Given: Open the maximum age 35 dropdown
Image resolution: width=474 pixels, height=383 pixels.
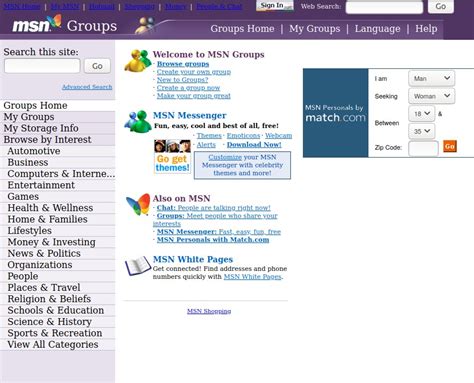Looking at the screenshot, I should [x=421, y=131].
